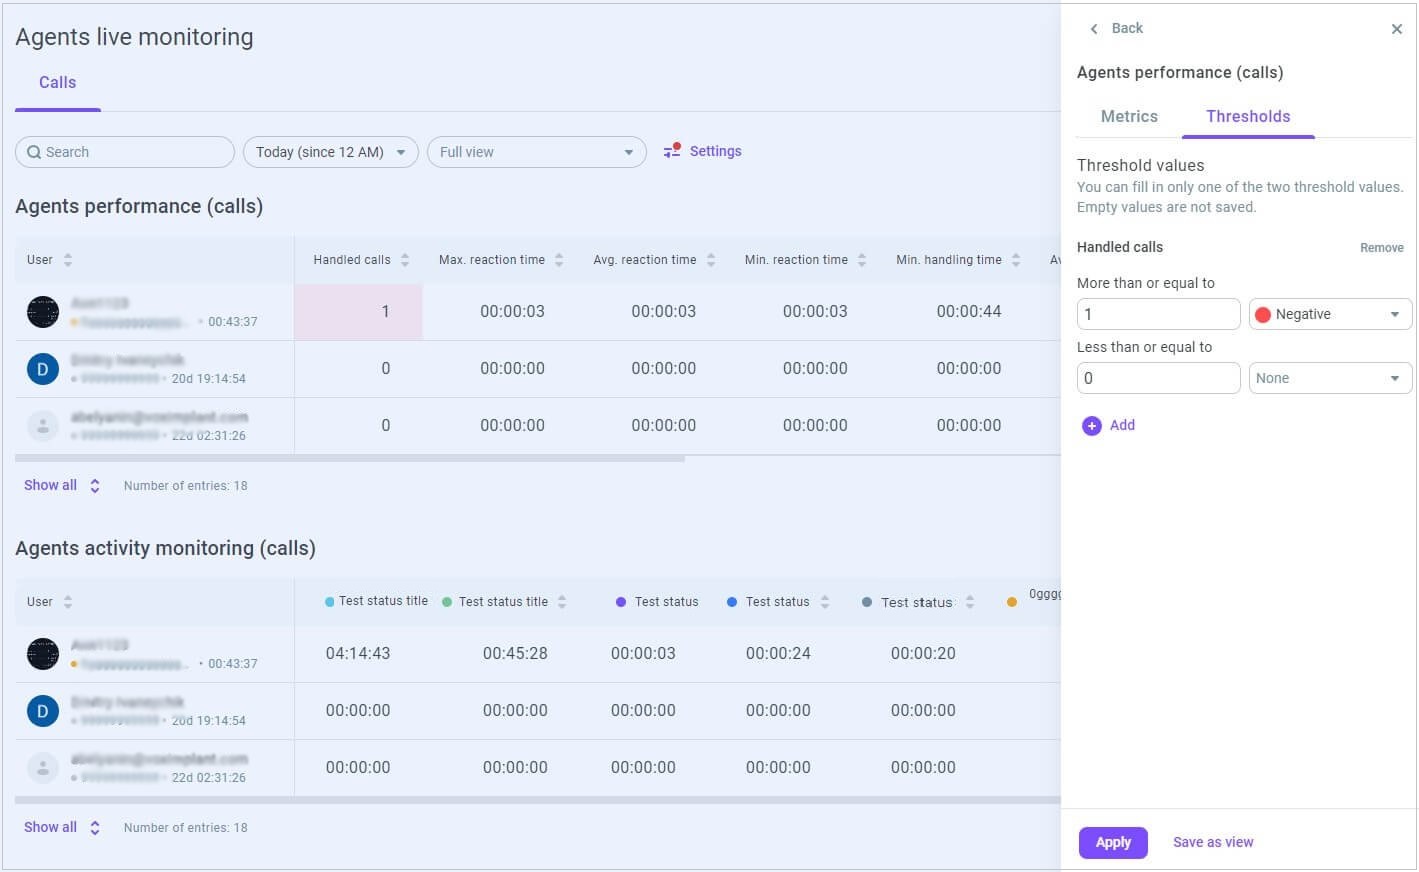This screenshot has width=1419, height=872.
Task: Open the Negative threshold color dropdown
Action: pyautogui.click(x=1330, y=314)
